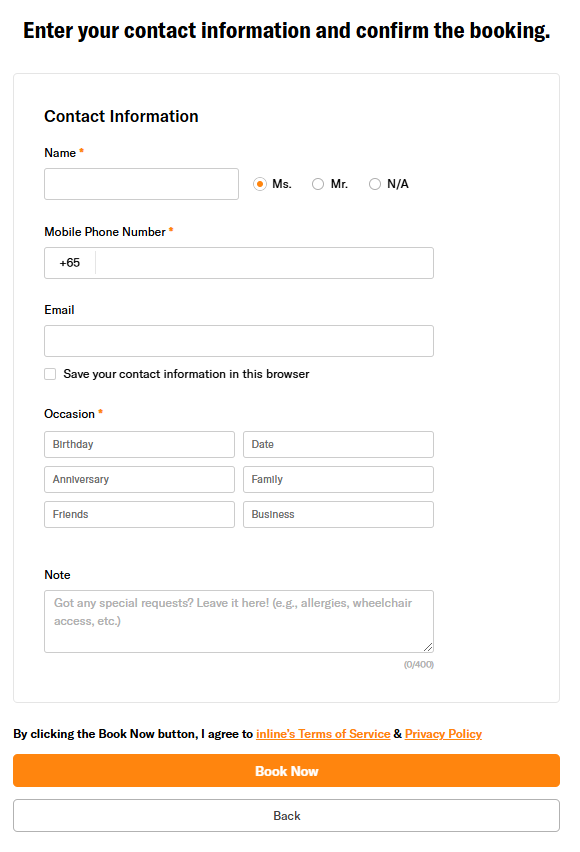
Task: Choose the N/A title option
Action: click(375, 184)
